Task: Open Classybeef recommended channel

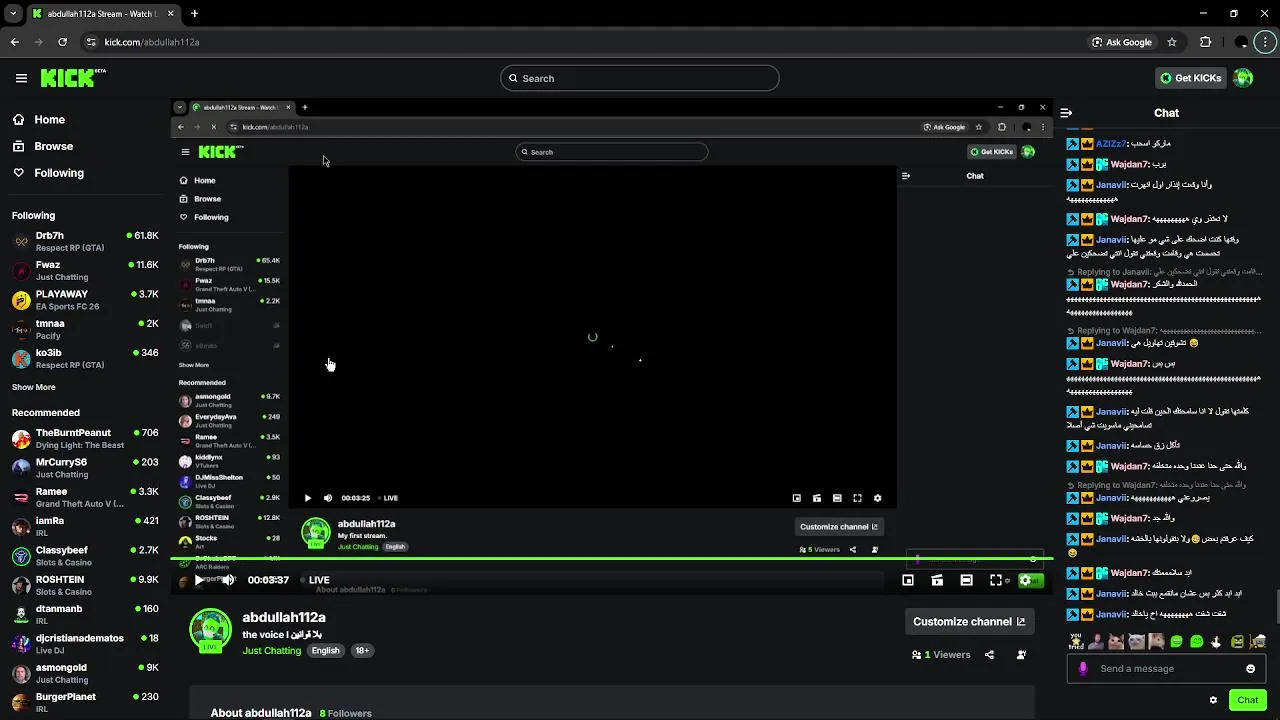Action: pos(84,556)
